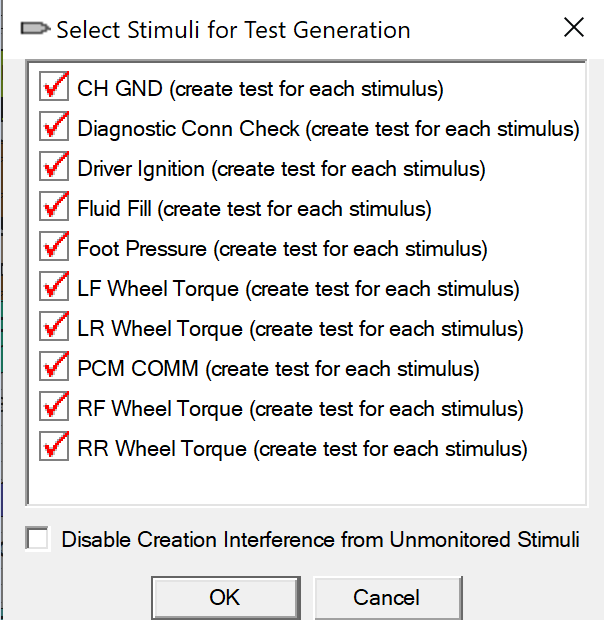Click empty area below RR Wheel Torque

[x=306, y=483]
